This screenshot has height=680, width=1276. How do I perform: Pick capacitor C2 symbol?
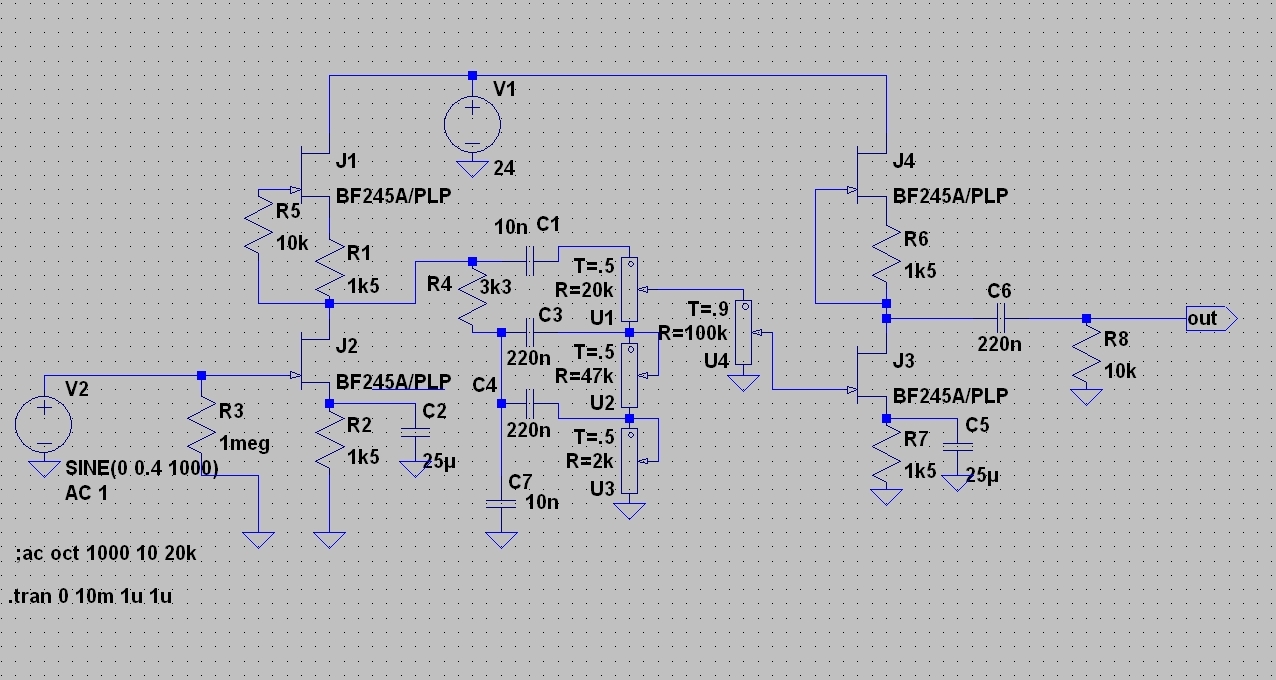tap(413, 434)
